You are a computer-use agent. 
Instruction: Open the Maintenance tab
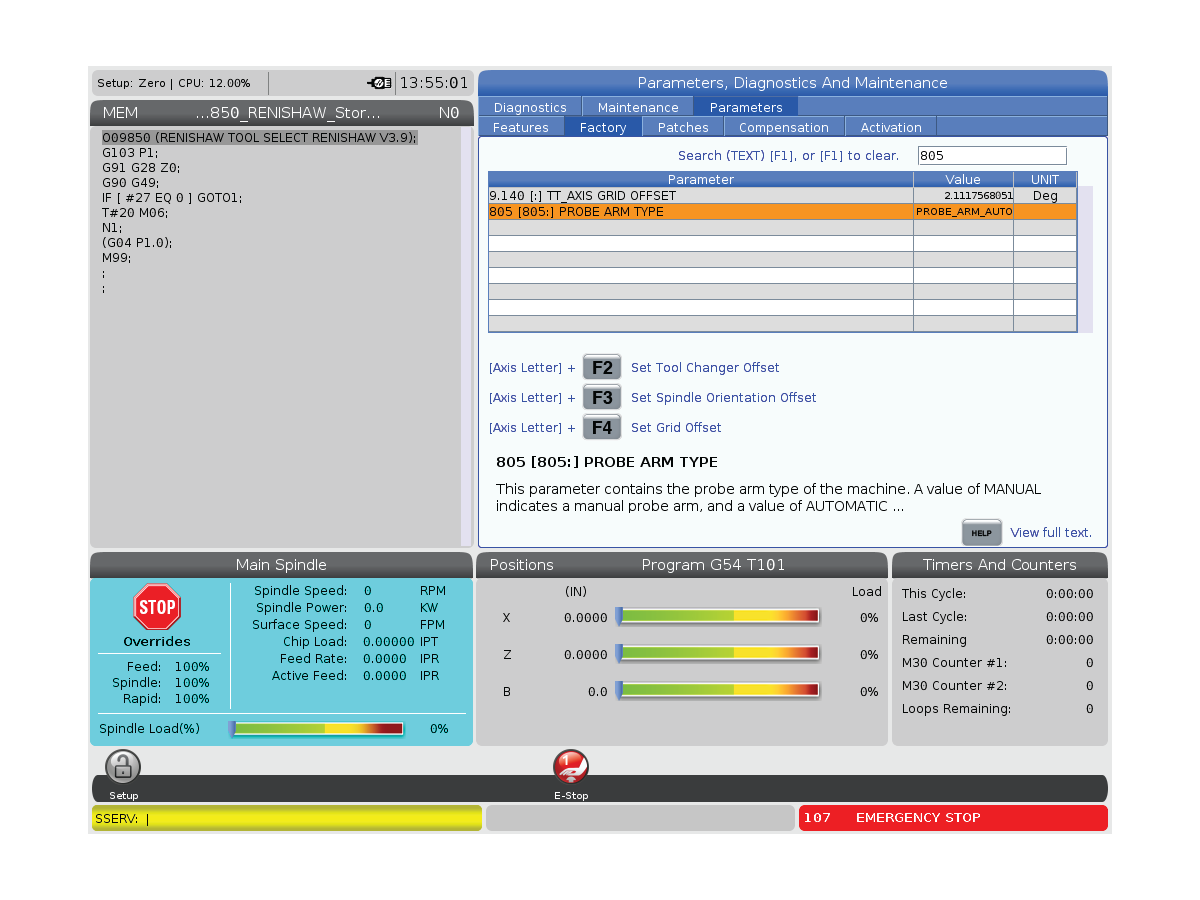(638, 107)
